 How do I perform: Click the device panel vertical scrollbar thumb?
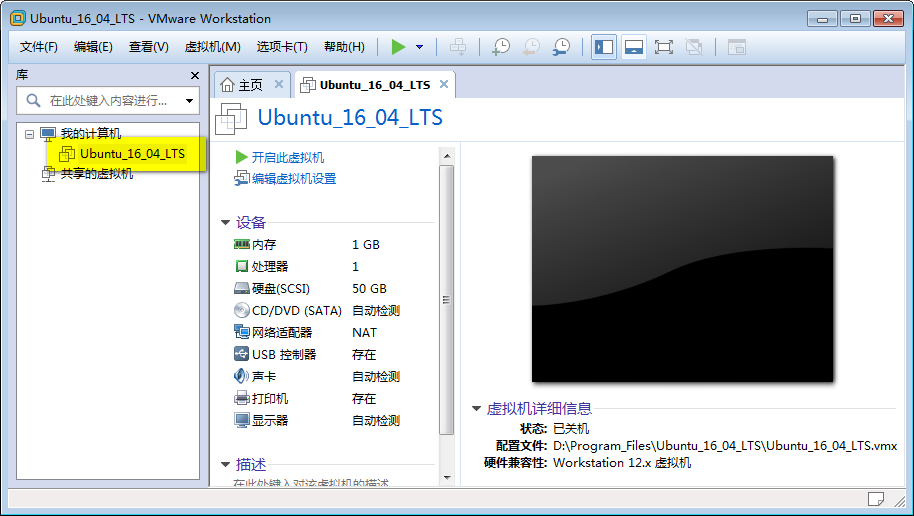tap(447, 300)
